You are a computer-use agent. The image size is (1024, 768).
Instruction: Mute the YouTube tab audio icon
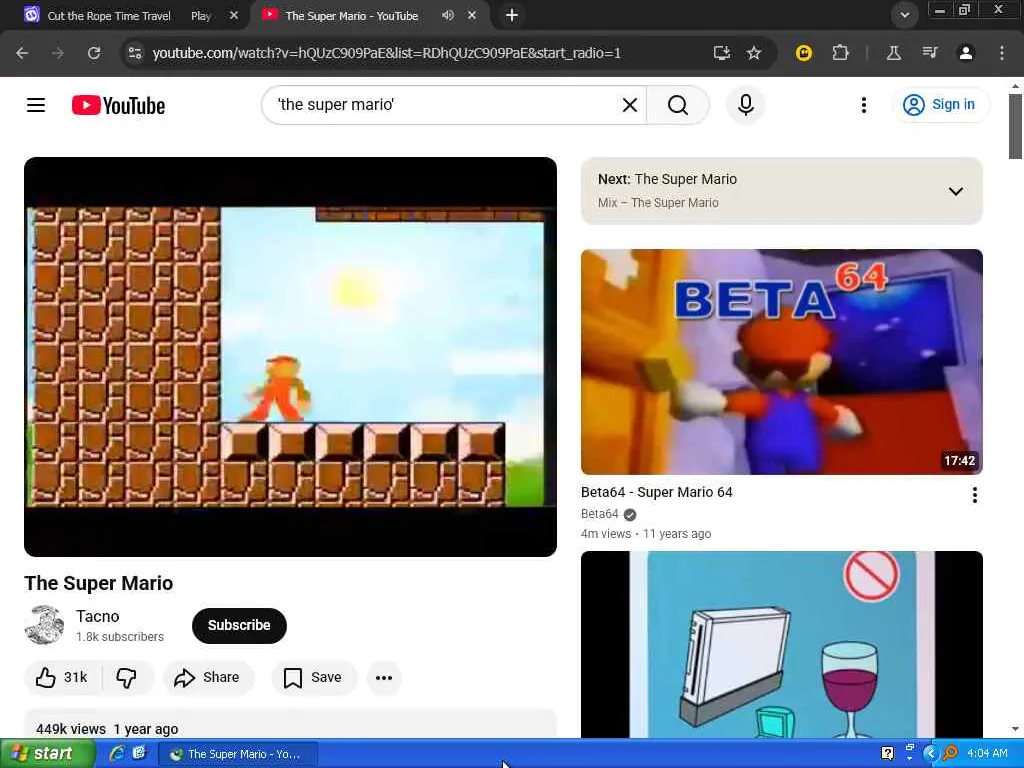click(447, 15)
